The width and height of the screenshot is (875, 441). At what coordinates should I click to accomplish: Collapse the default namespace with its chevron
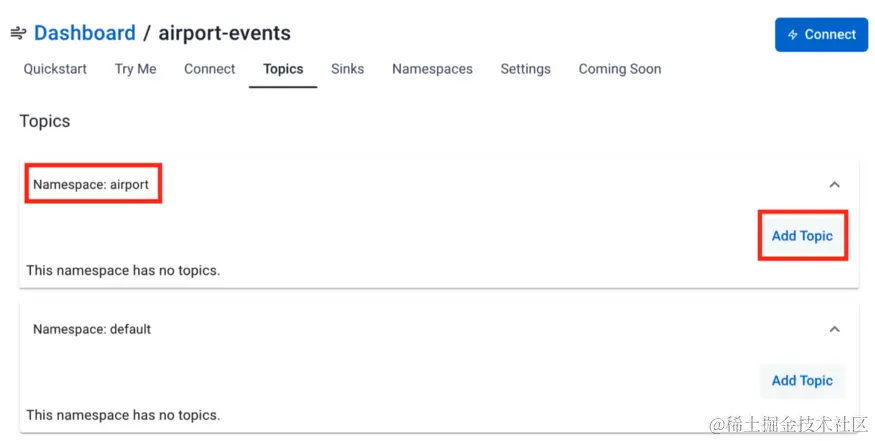coord(834,329)
